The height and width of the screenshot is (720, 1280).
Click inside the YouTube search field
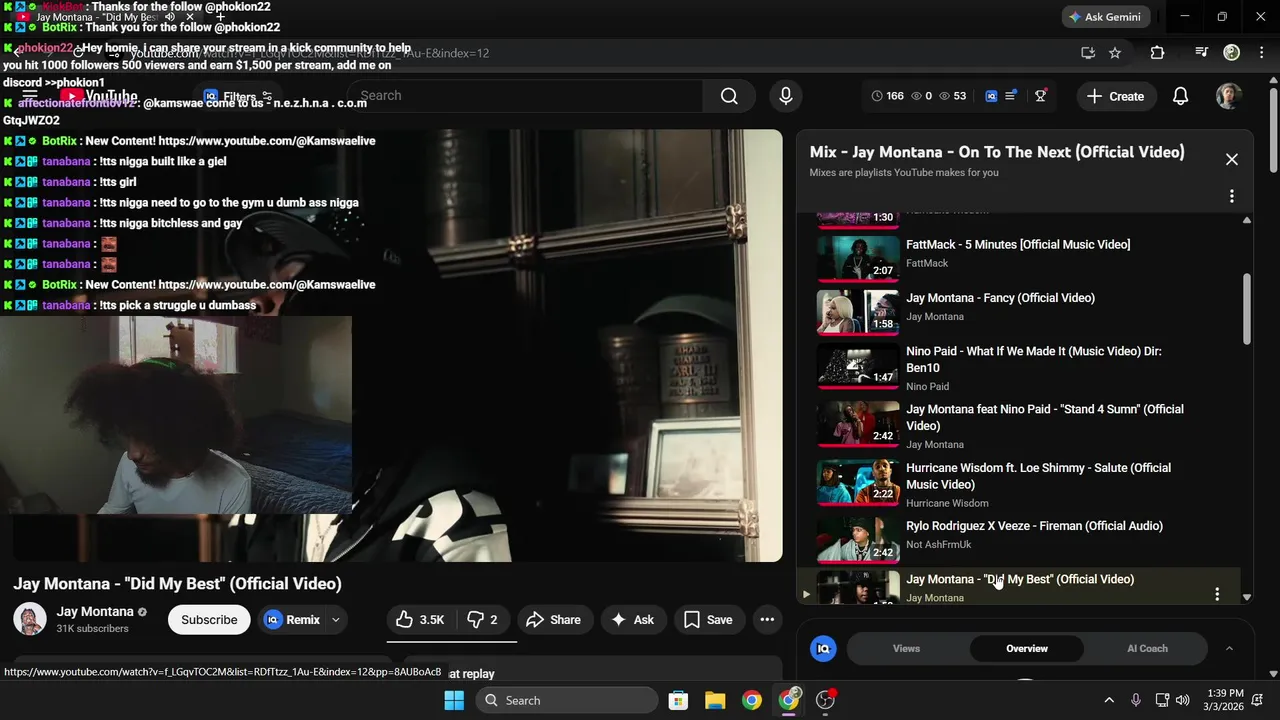click(525, 96)
